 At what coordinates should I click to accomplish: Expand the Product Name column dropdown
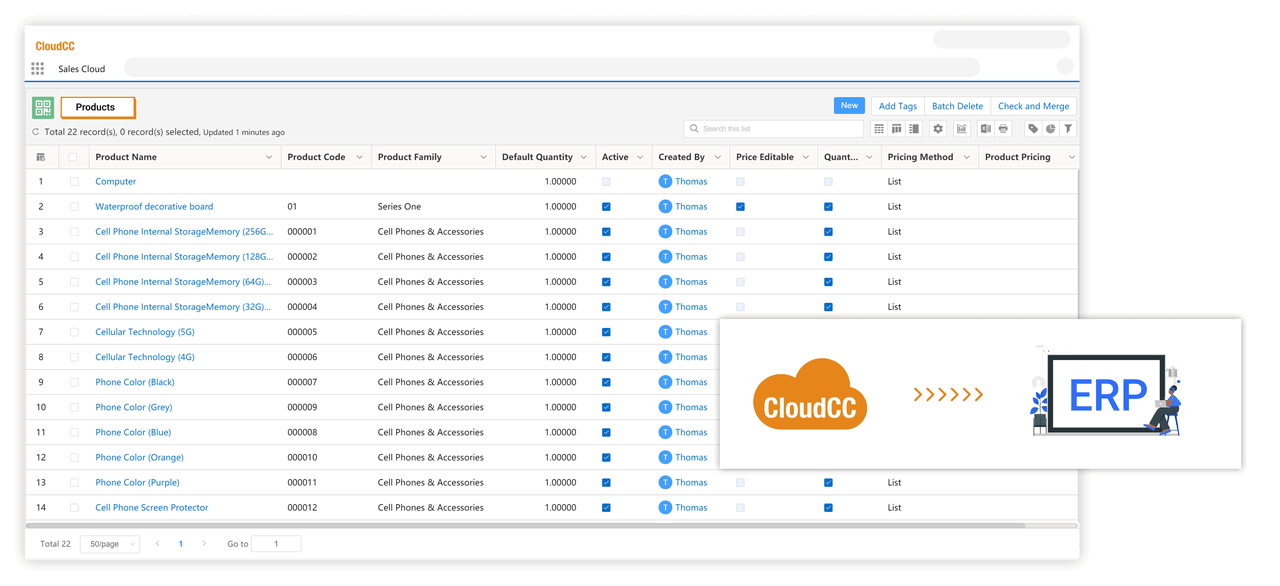[x=269, y=157]
